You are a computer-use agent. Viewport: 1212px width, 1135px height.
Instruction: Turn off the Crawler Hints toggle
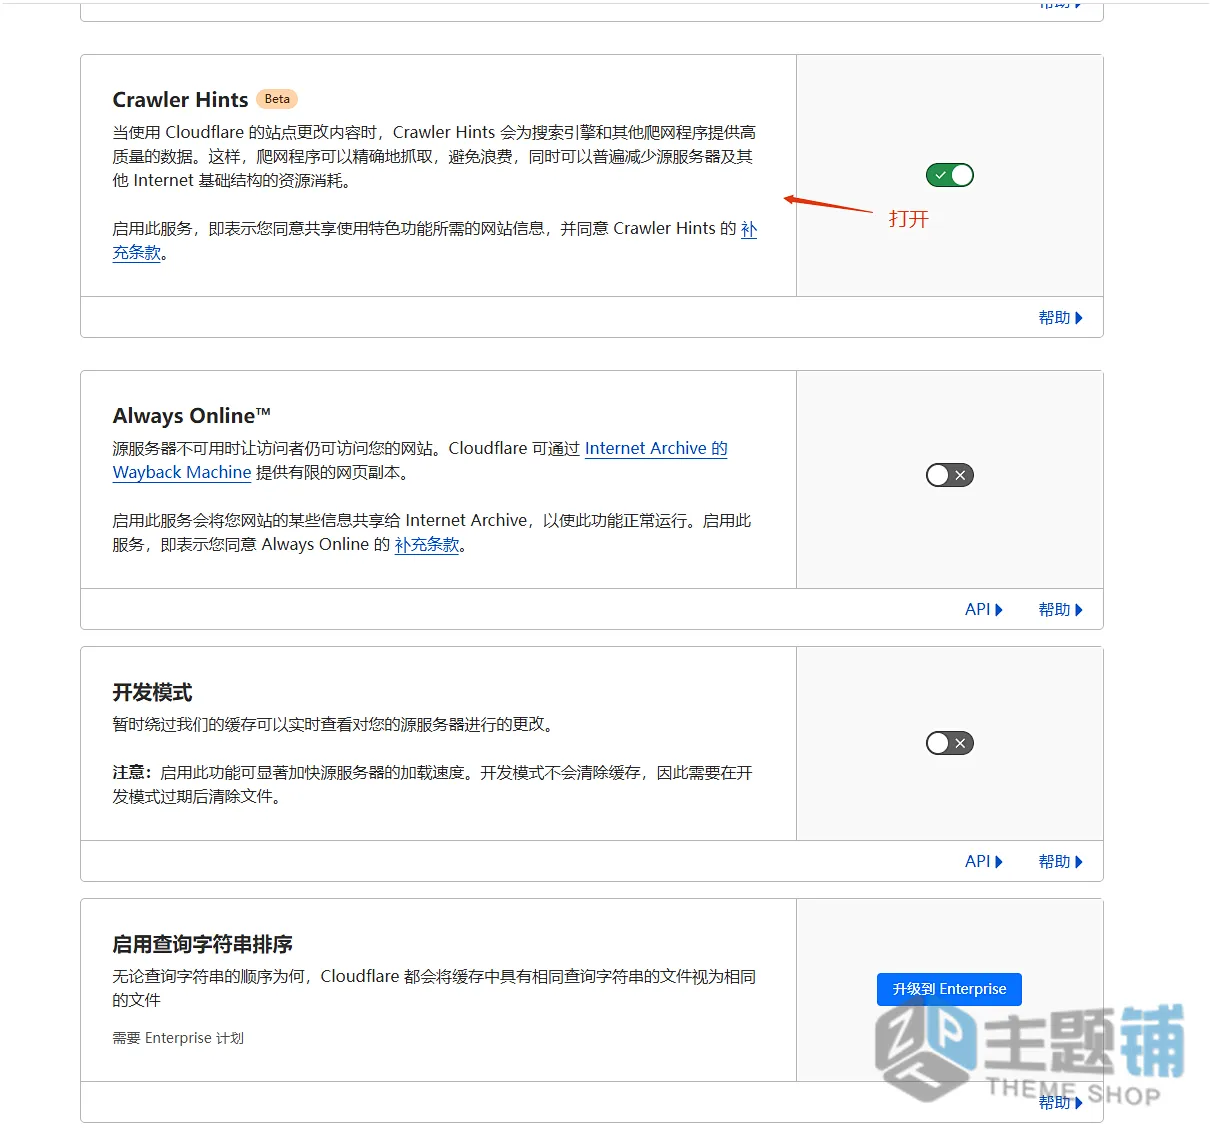tap(949, 175)
